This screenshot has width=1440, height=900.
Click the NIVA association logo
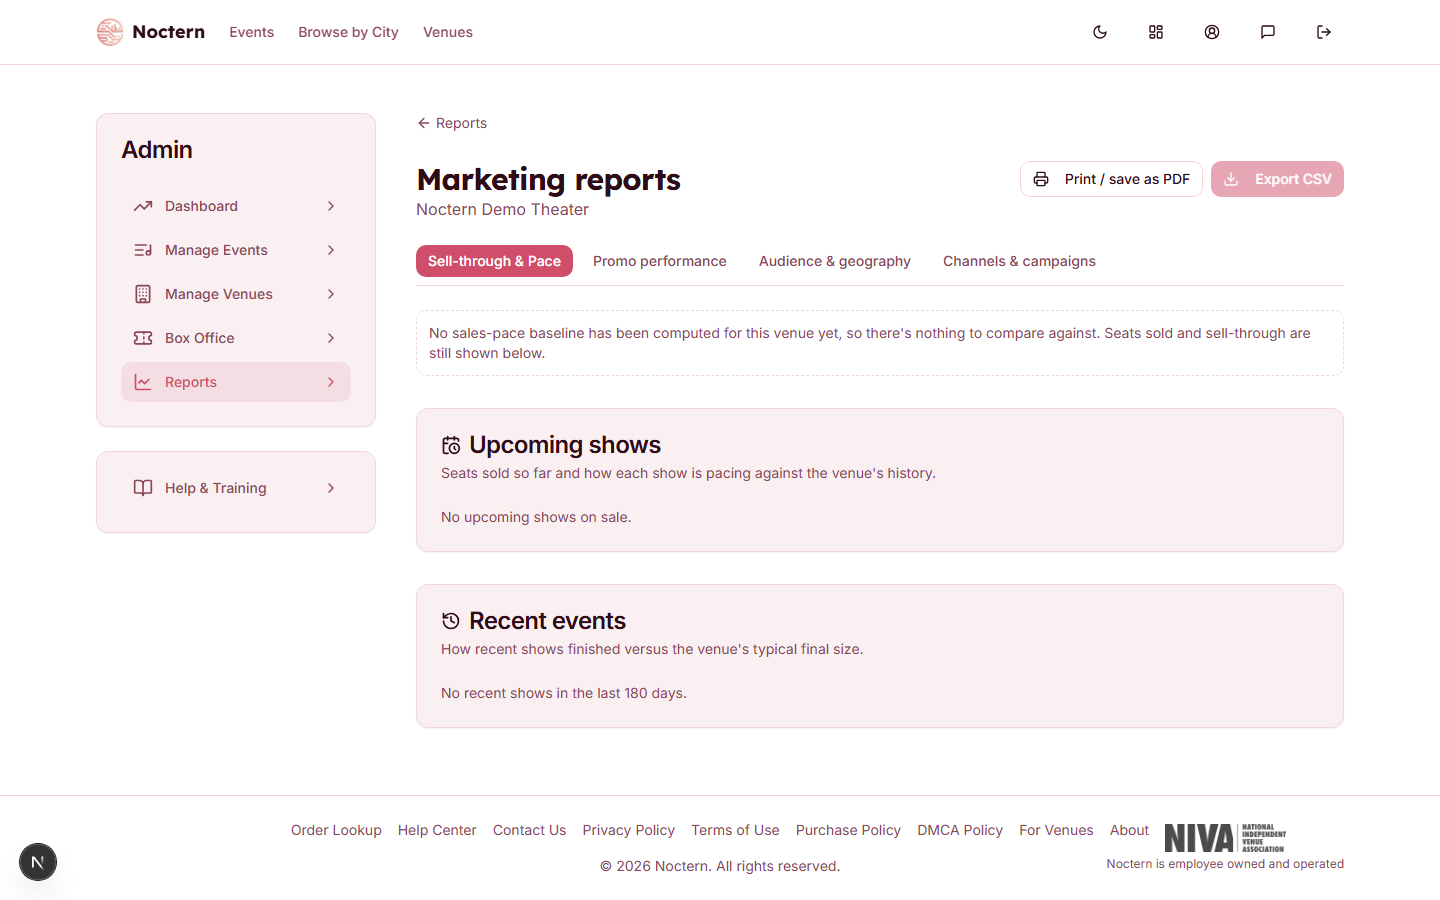[x=1225, y=838]
